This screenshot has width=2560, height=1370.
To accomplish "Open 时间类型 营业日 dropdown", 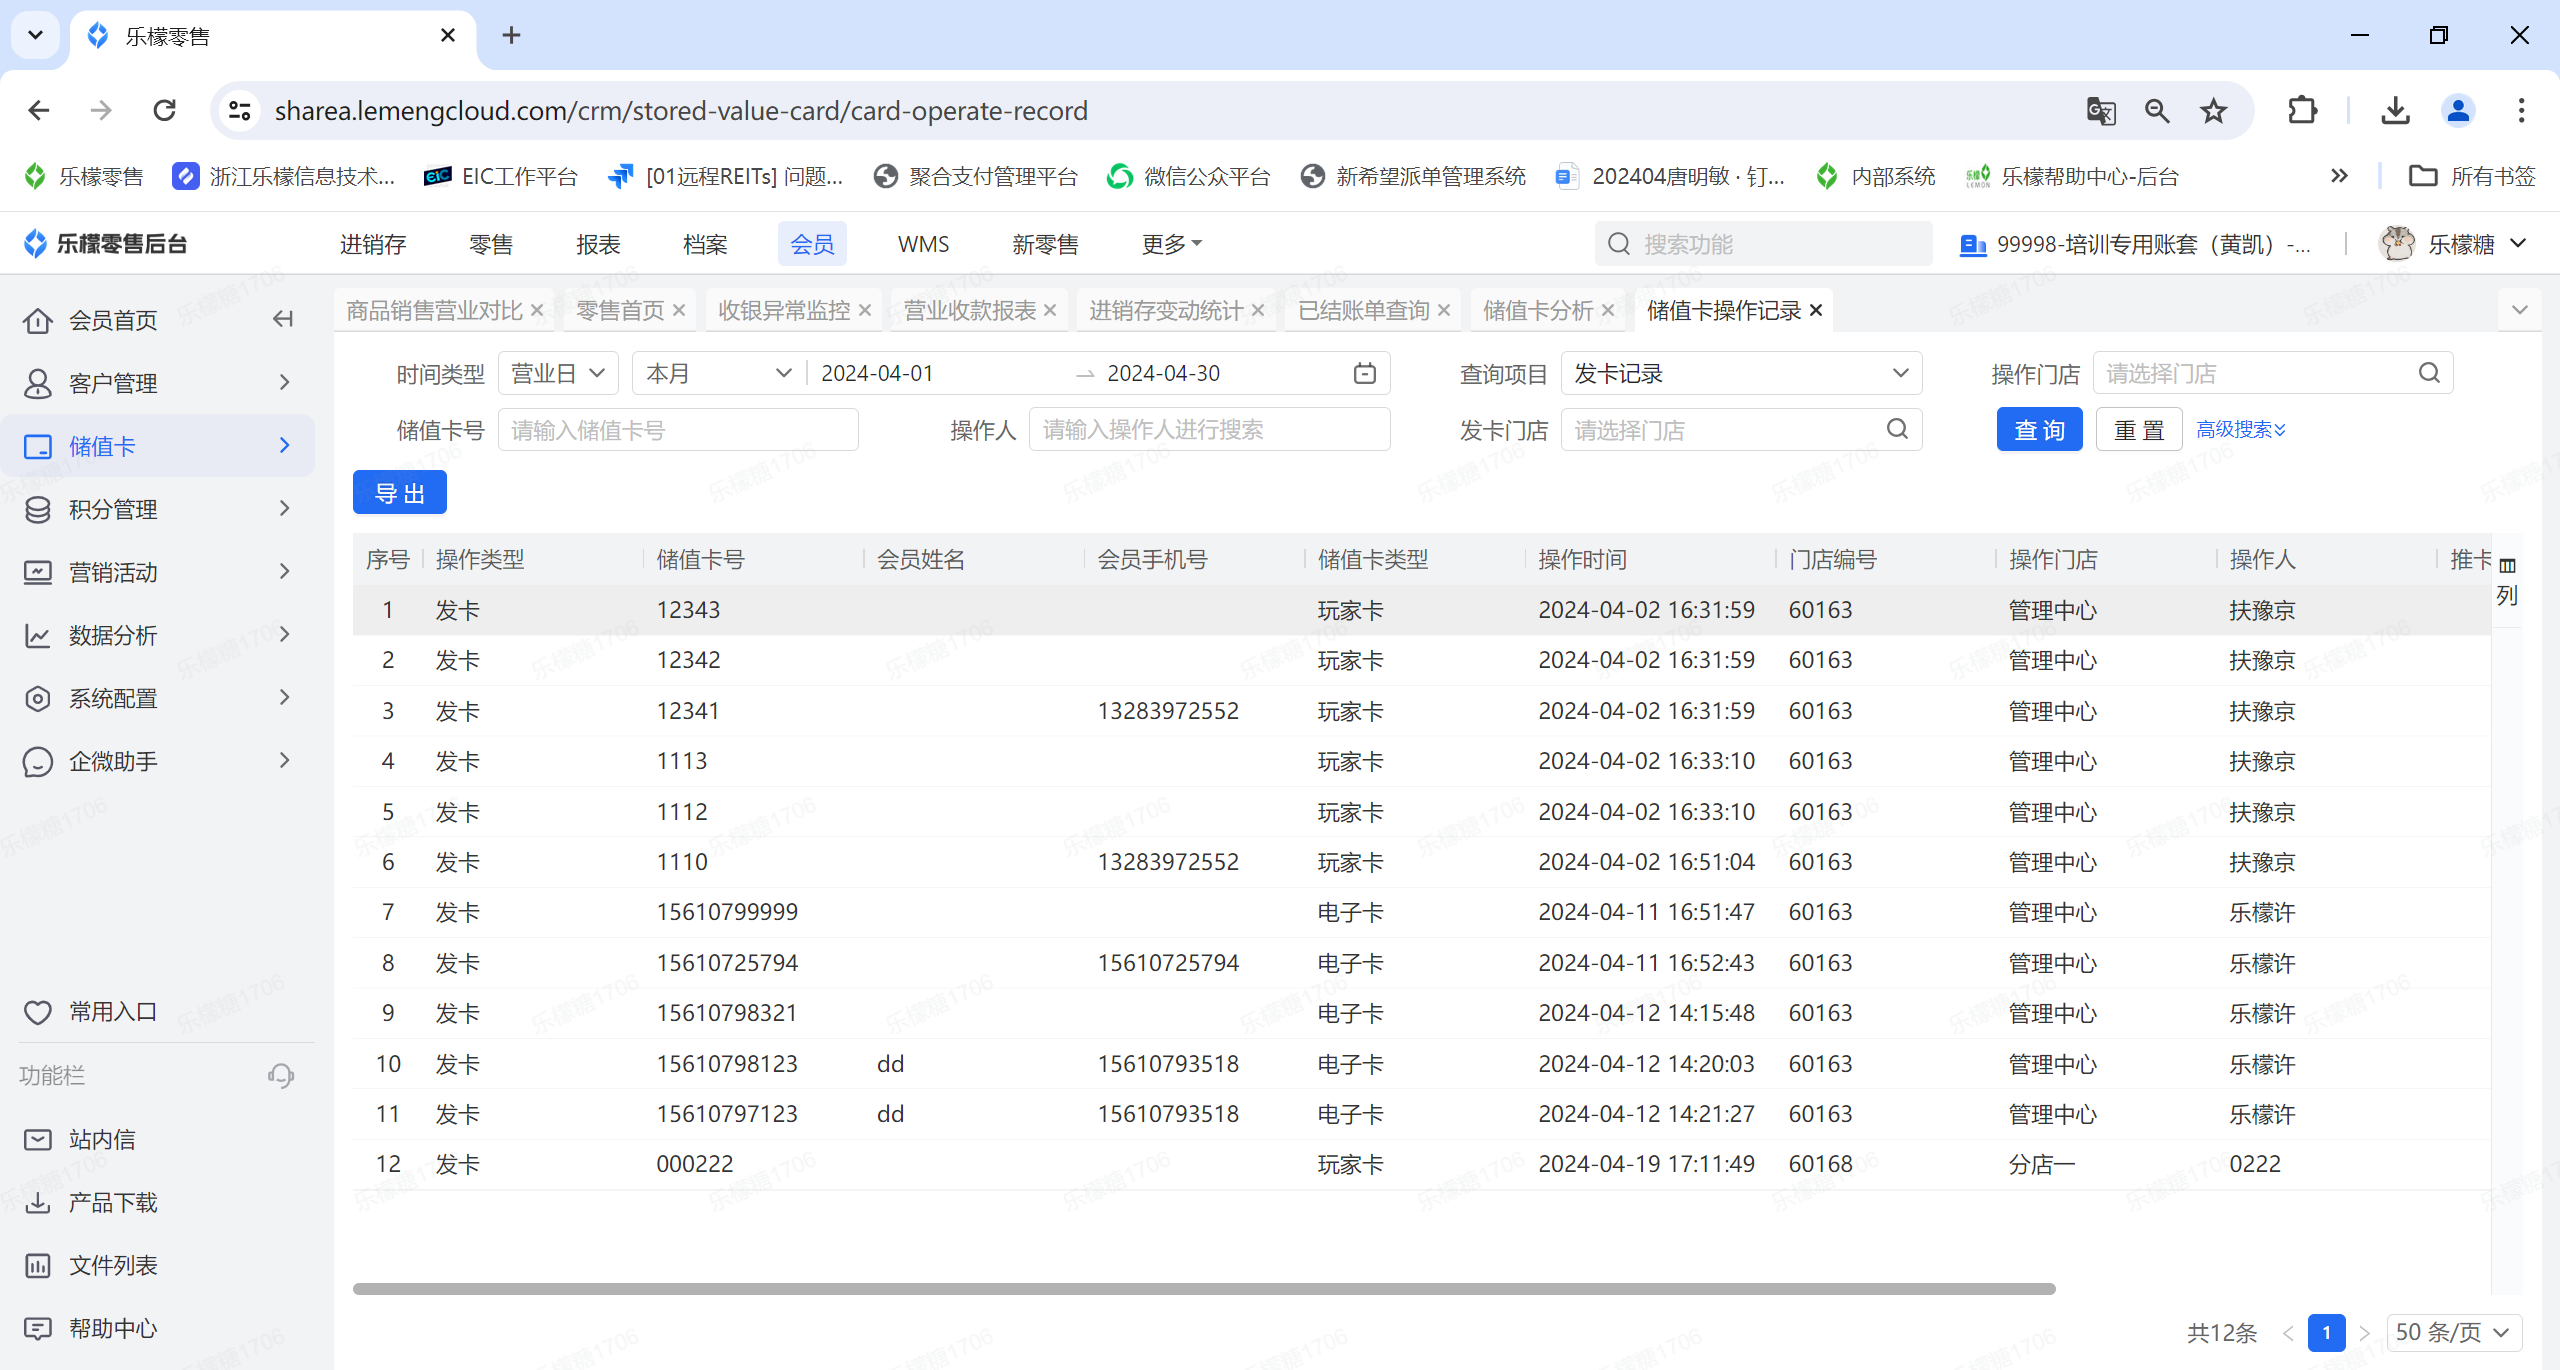I will pos(558,373).
